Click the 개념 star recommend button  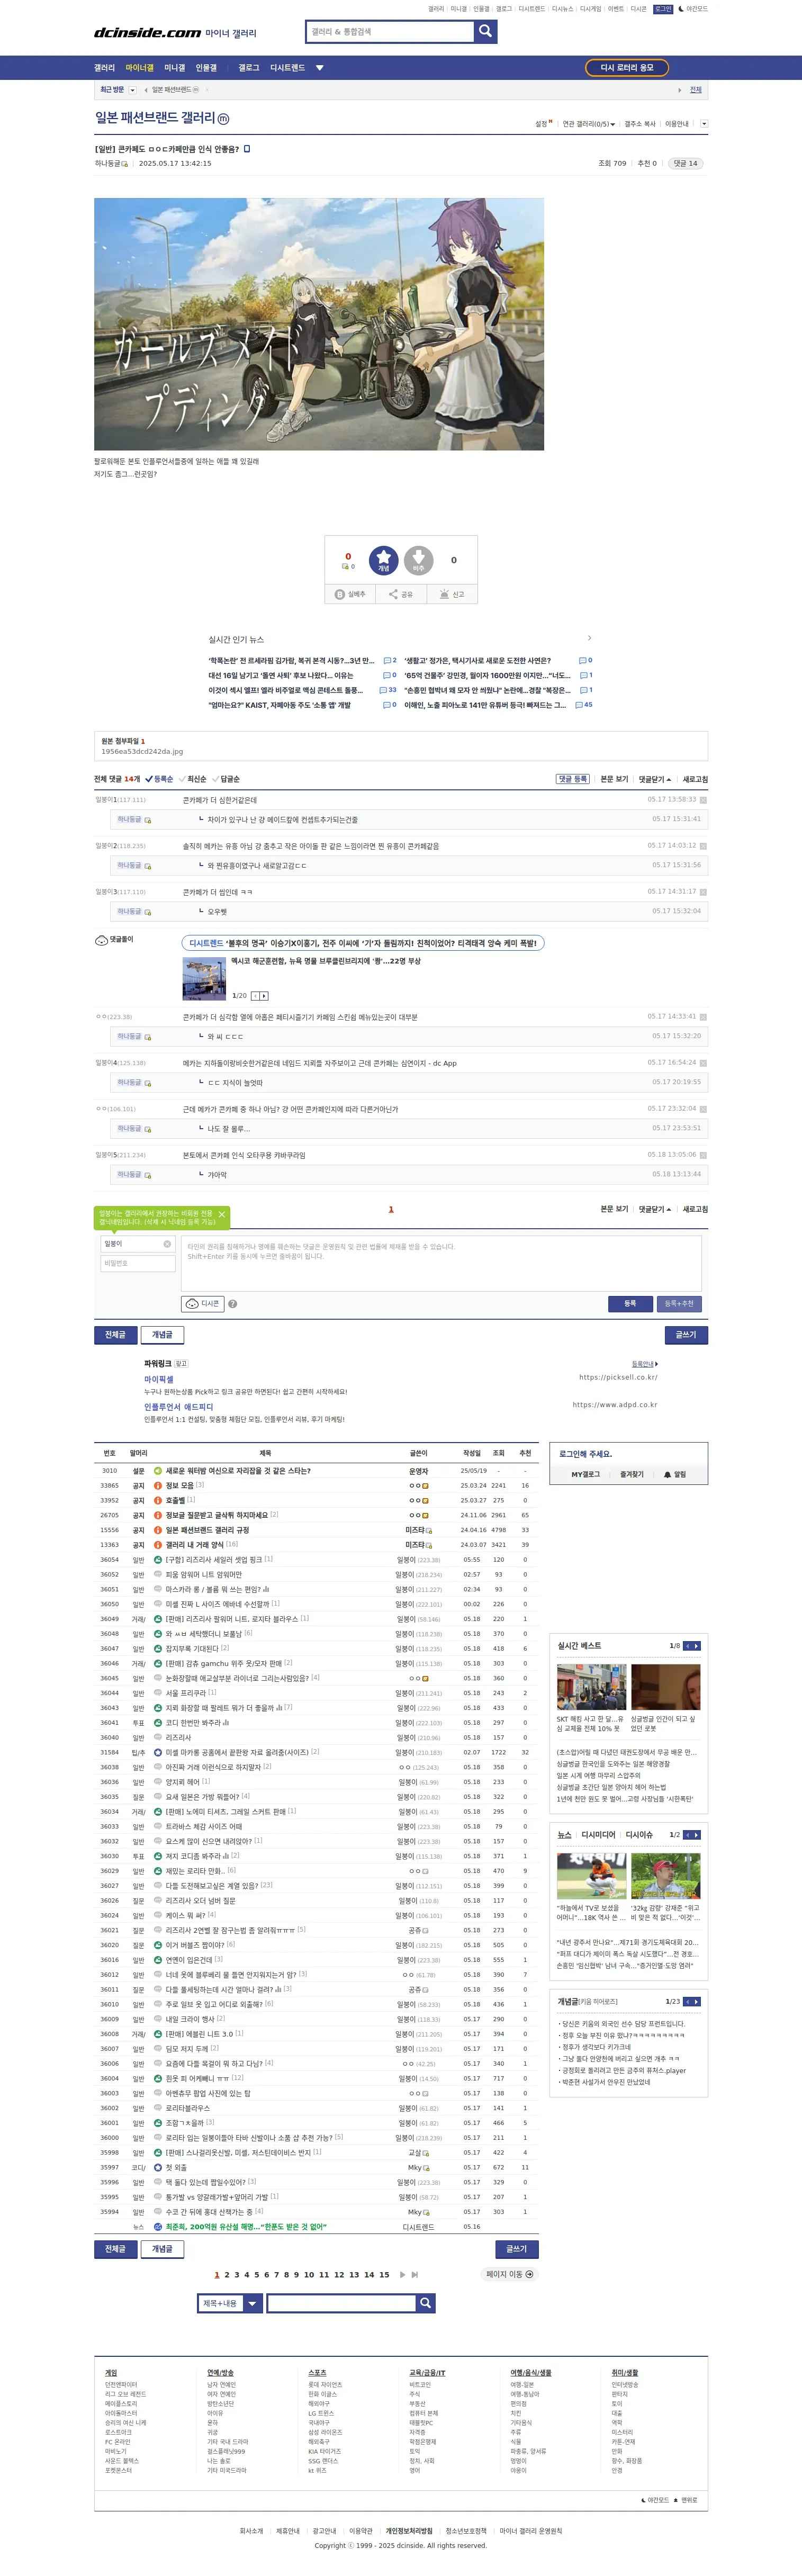point(383,560)
